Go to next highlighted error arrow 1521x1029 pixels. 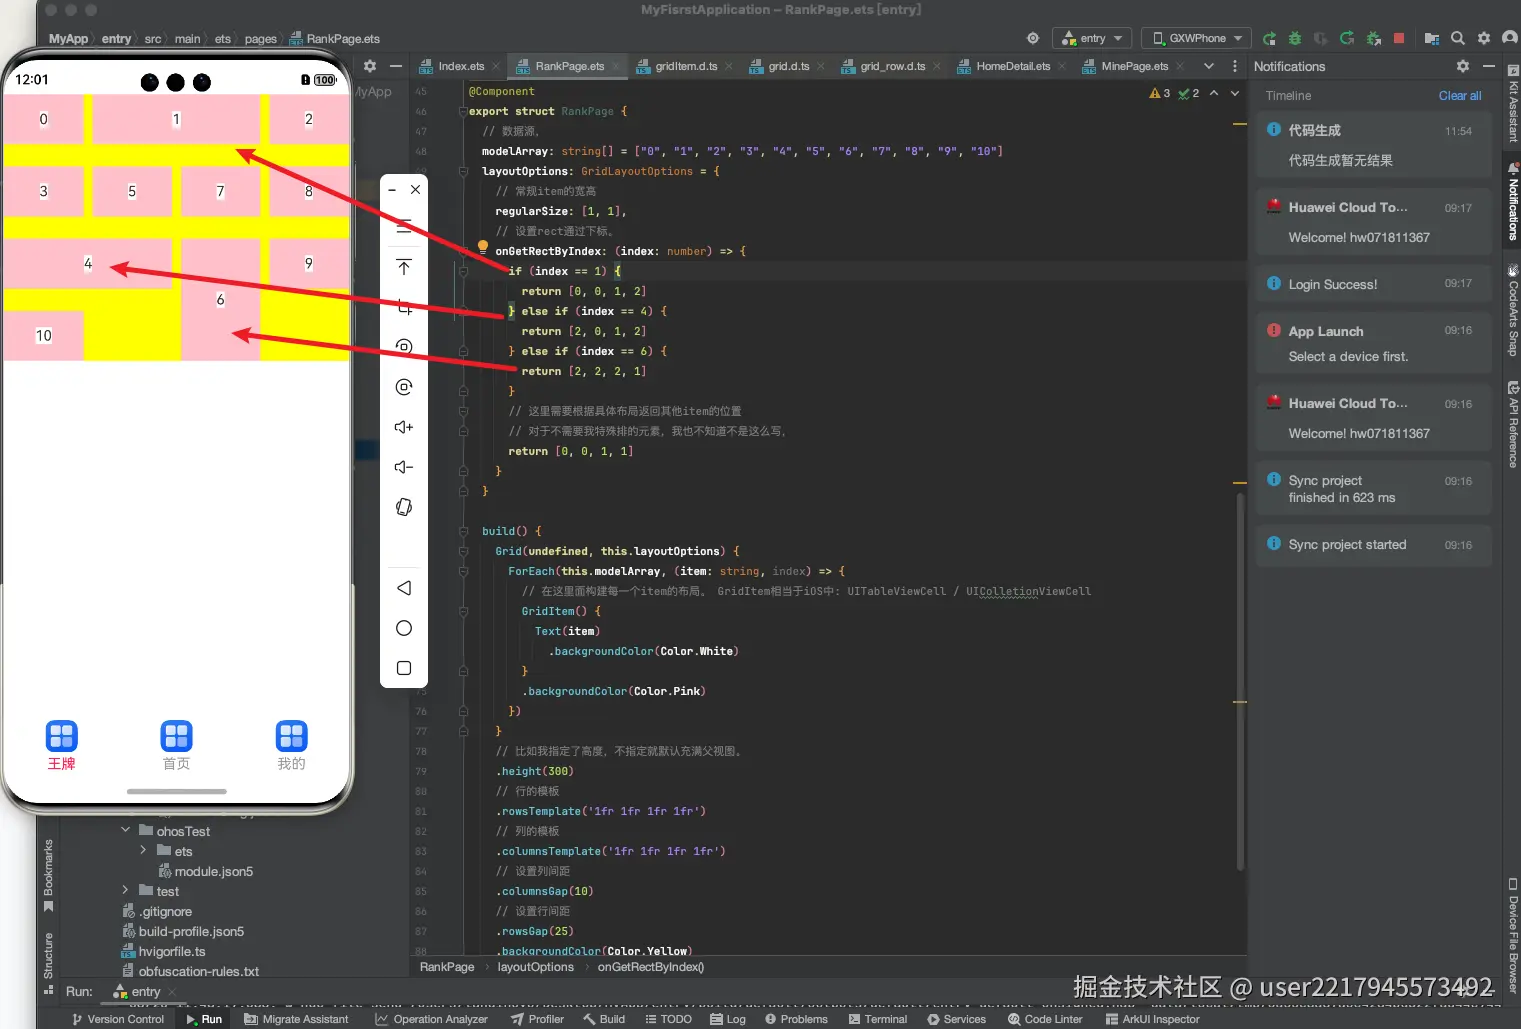click(1235, 93)
